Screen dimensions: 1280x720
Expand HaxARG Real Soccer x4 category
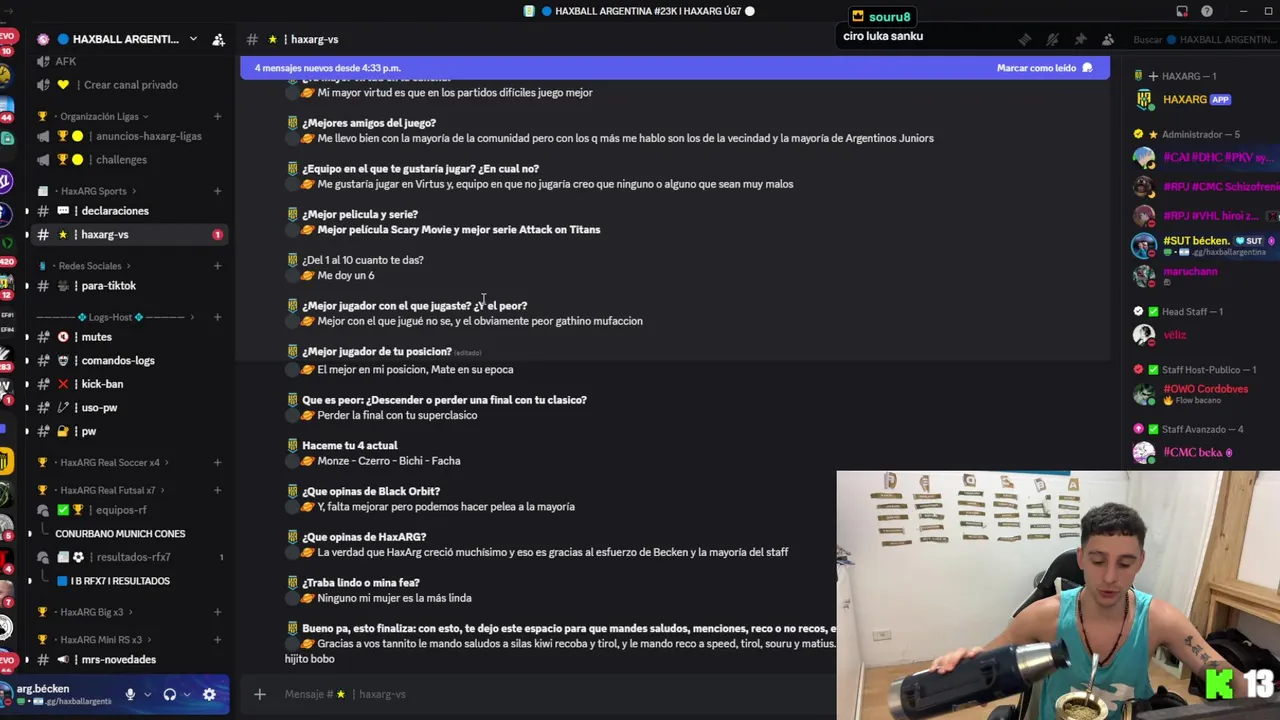pyautogui.click(x=110, y=462)
